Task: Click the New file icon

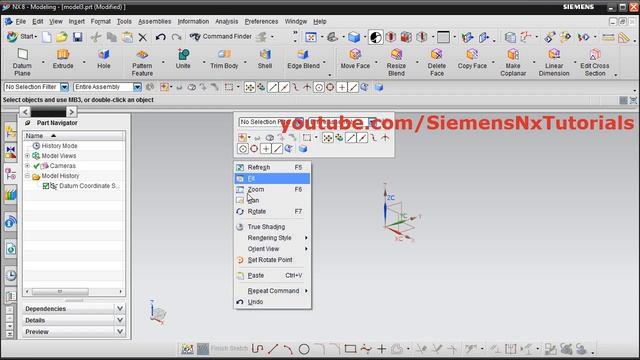Action: pos(47,37)
